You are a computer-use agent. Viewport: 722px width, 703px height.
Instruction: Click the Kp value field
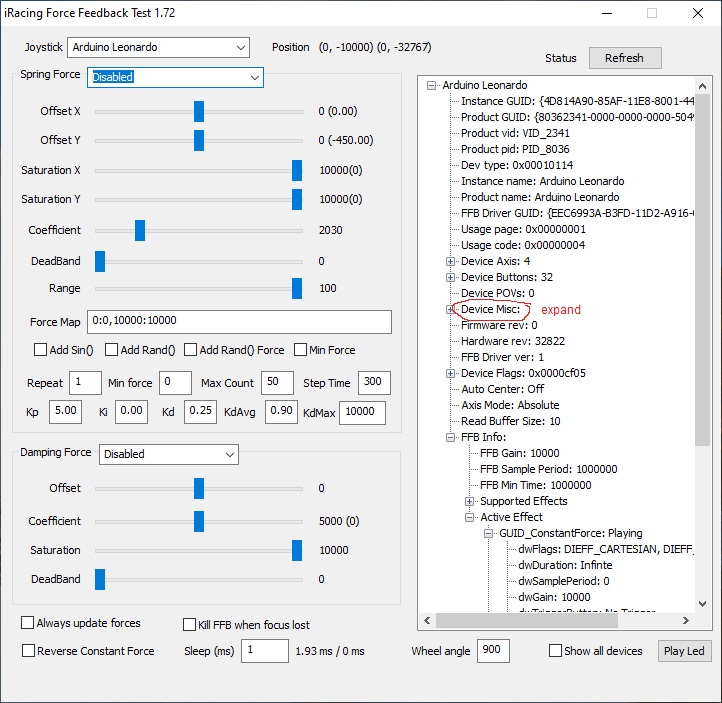[x=65, y=412]
